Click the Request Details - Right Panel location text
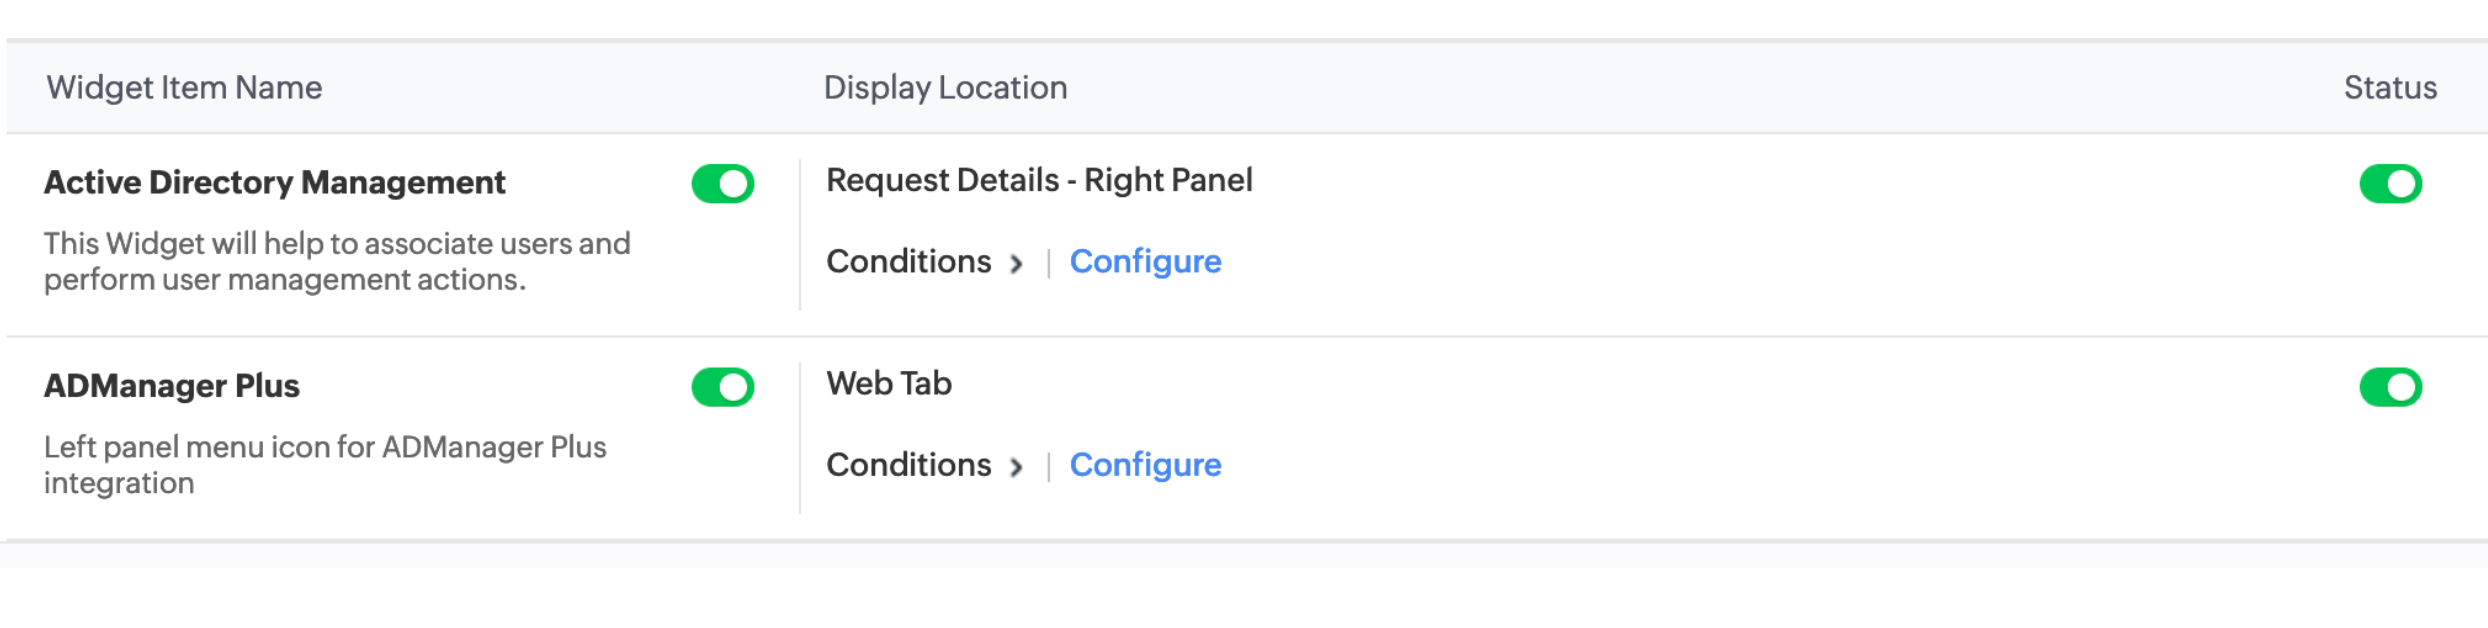The image size is (2488, 628). pyautogui.click(x=1039, y=181)
